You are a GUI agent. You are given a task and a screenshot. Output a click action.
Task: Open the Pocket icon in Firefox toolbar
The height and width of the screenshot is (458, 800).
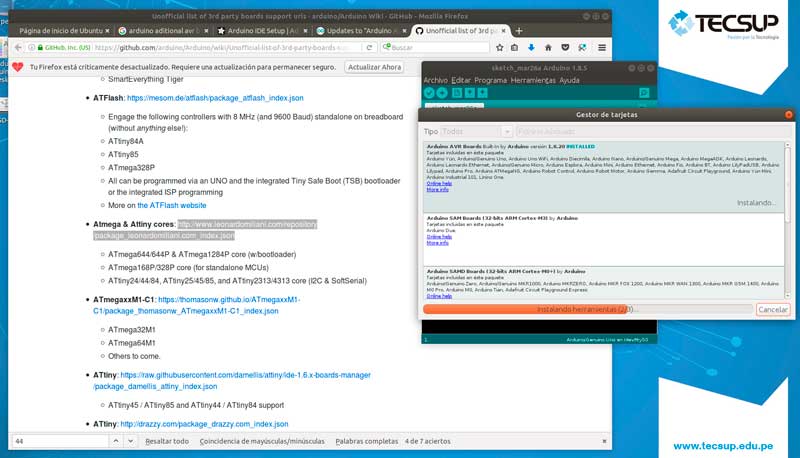point(565,47)
